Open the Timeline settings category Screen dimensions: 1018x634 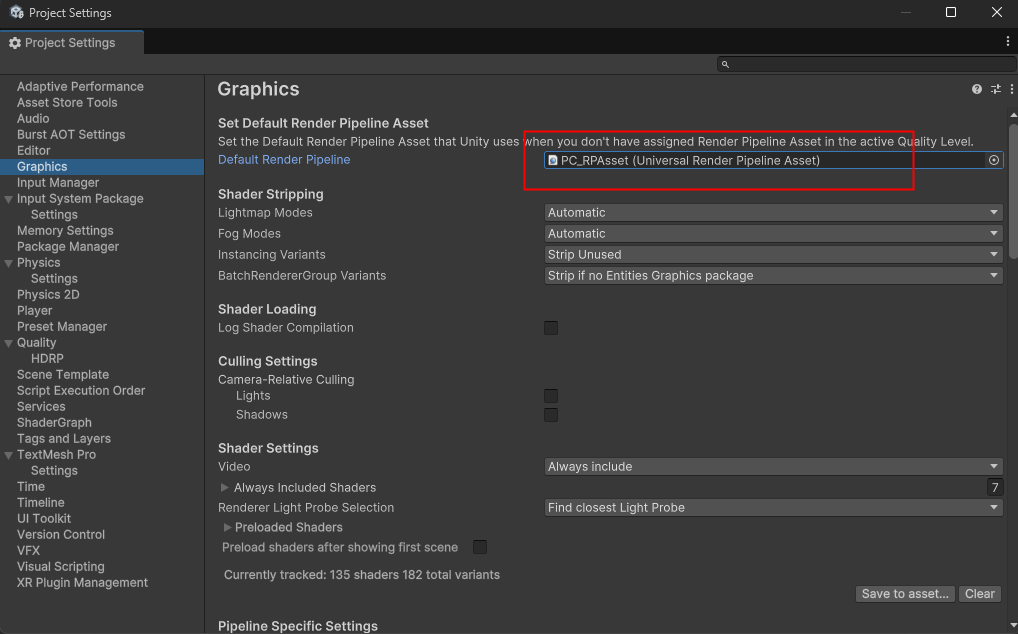(x=40, y=503)
